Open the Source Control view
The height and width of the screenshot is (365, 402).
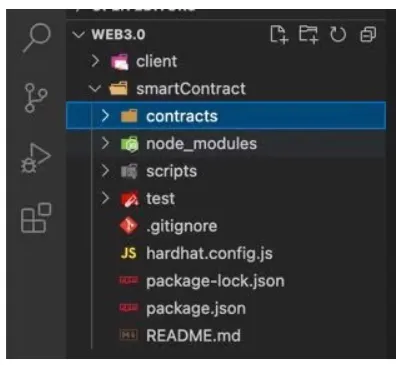35,98
